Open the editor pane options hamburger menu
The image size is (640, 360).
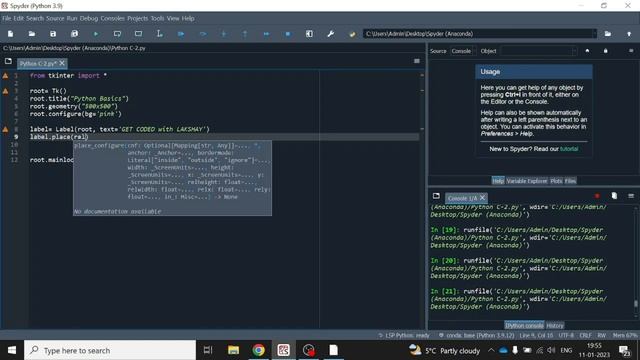click(x=417, y=61)
